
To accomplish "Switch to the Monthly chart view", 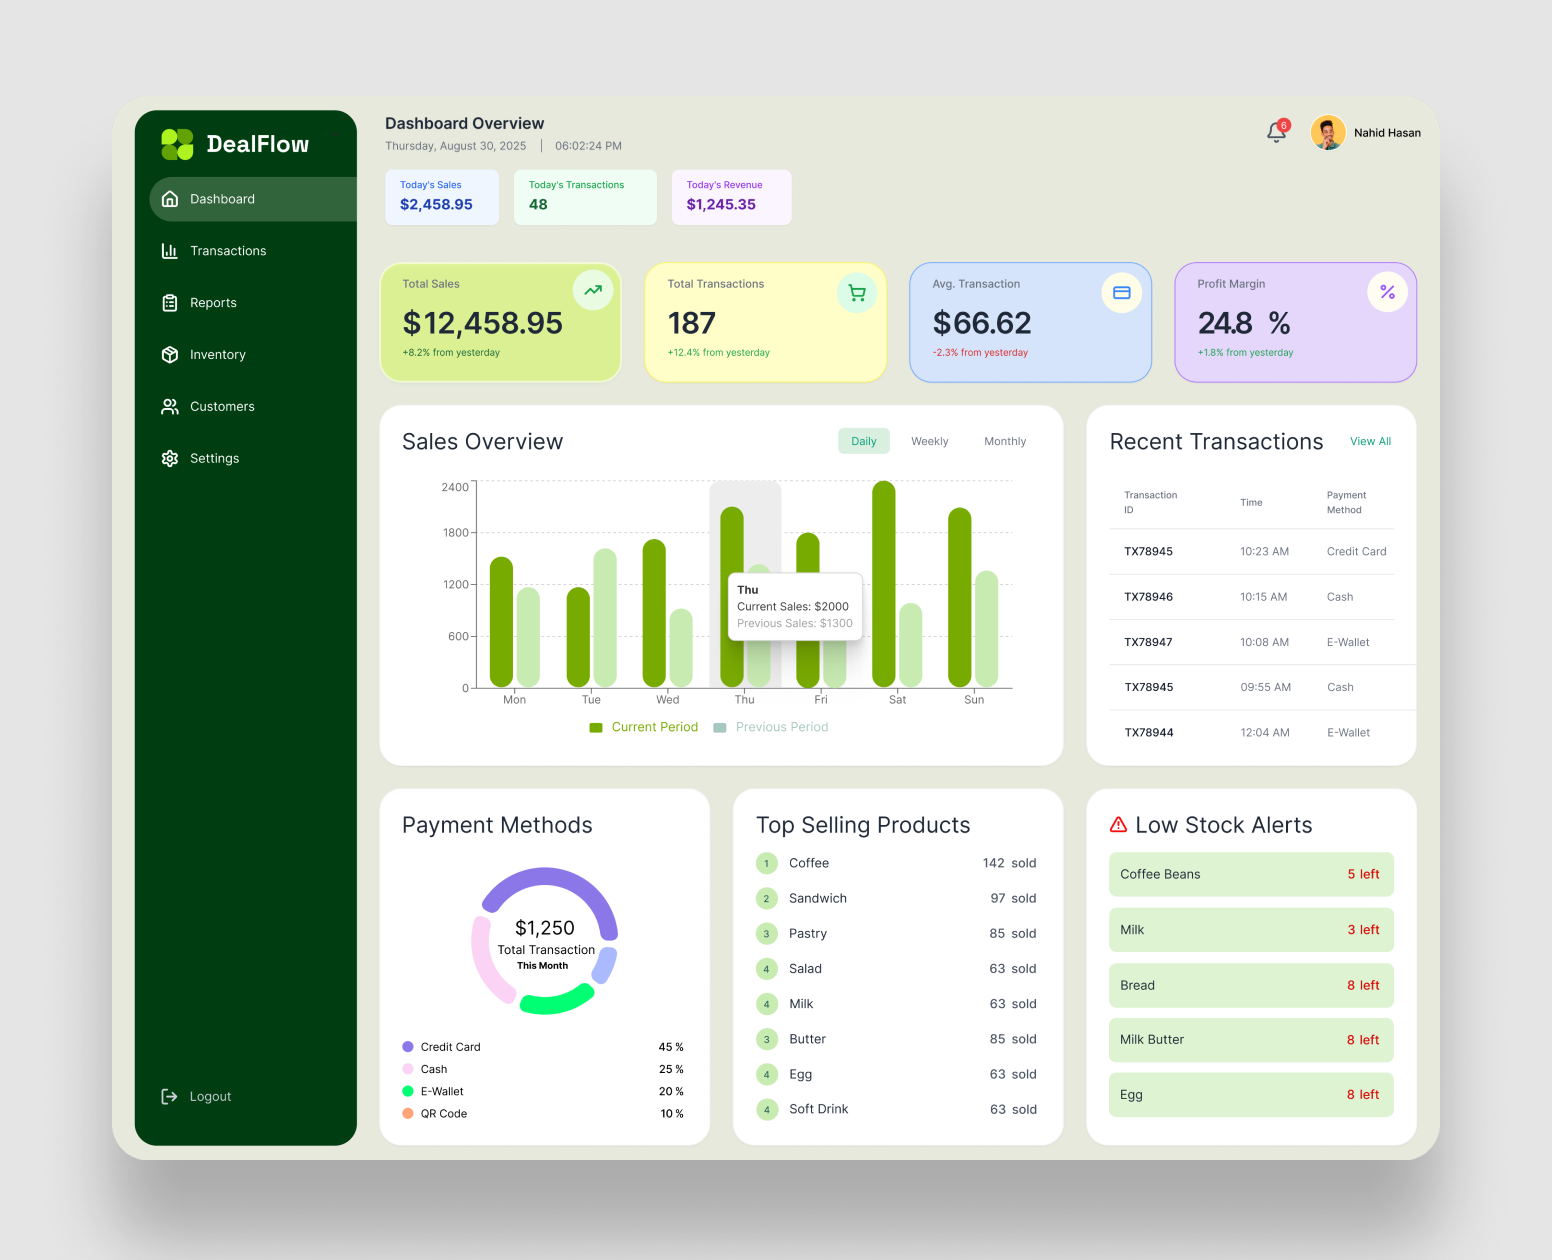I will coord(1004,441).
